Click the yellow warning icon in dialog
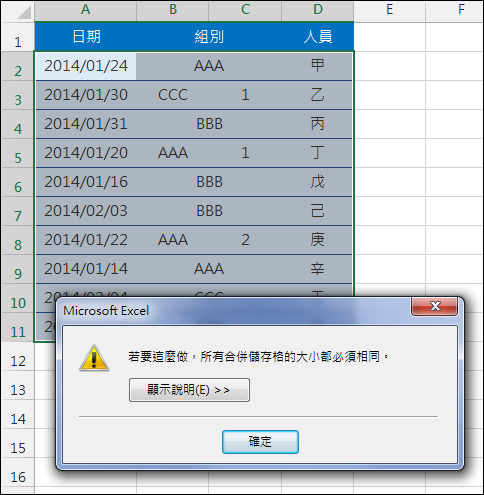This screenshot has height=495, width=484. 94,358
